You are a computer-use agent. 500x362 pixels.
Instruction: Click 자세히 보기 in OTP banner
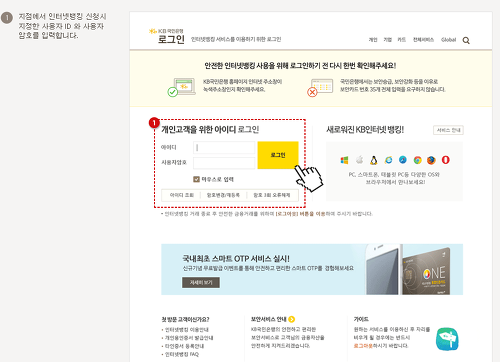point(201,282)
